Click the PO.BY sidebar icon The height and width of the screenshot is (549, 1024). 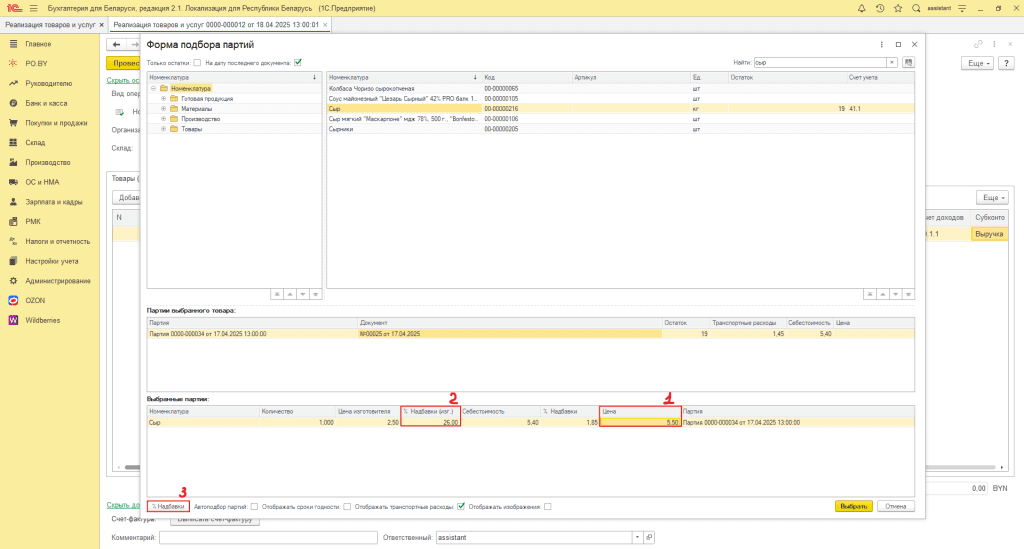point(13,63)
